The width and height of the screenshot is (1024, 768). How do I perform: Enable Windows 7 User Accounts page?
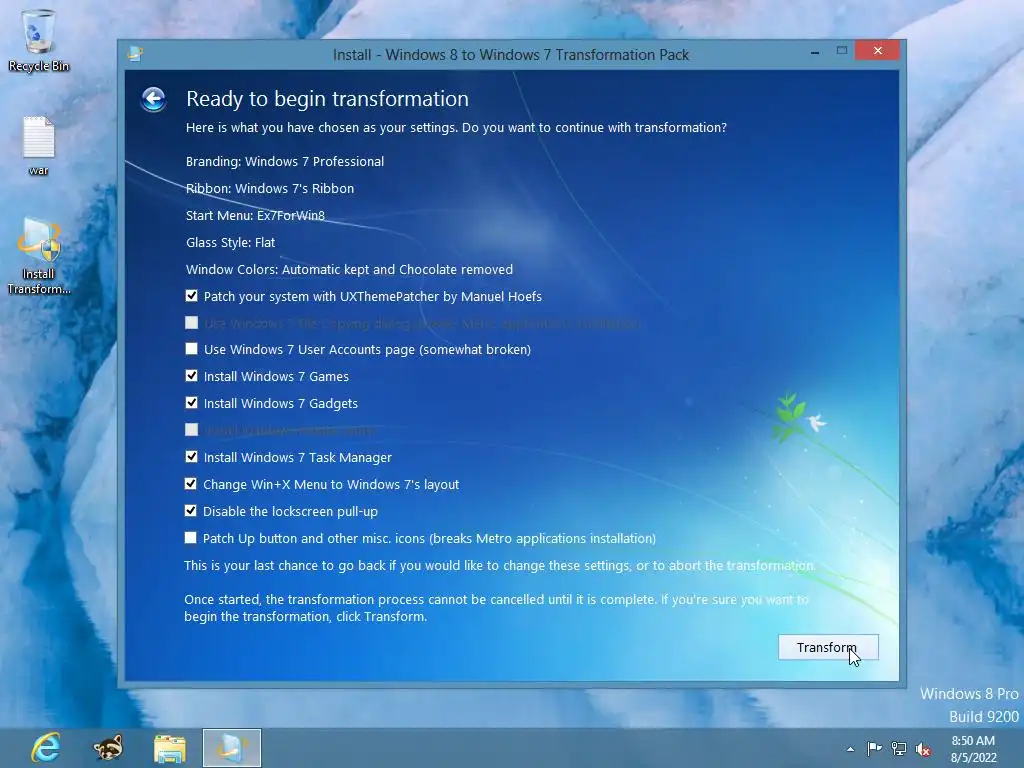[x=191, y=349]
